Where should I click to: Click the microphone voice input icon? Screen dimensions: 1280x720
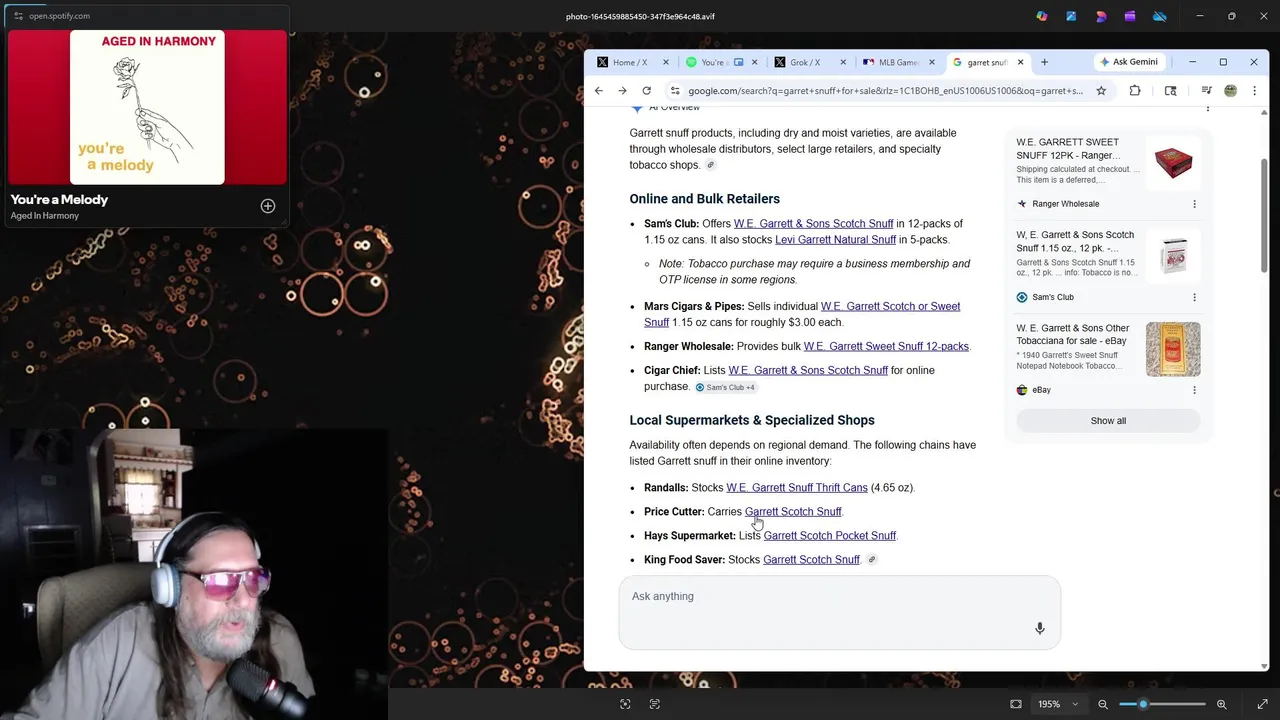pyautogui.click(x=1040, y=628)
